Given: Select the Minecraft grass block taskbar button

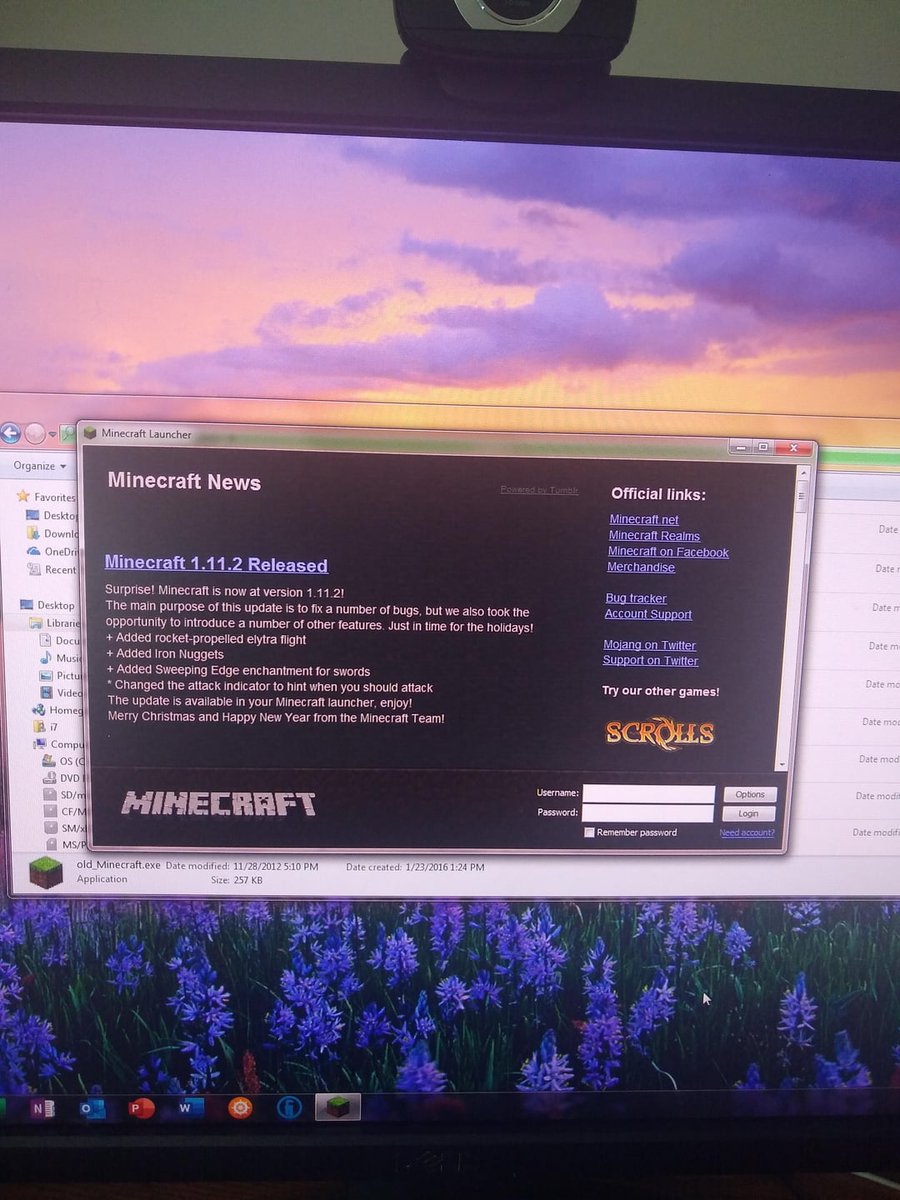Looking at the screenshot, I should coord(337,1107).
